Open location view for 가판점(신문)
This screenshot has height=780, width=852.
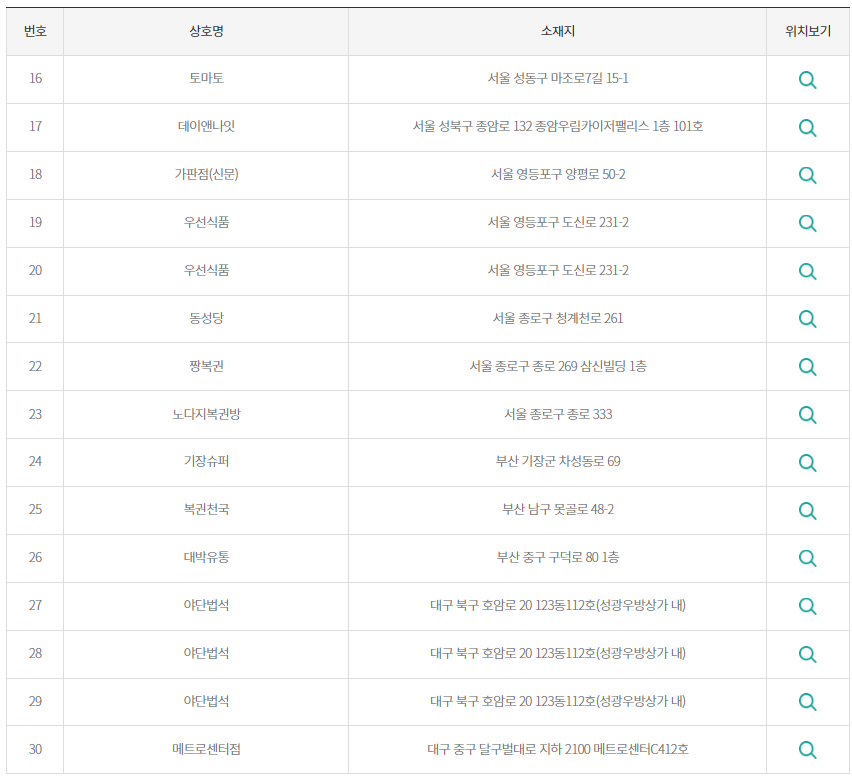click(x=807, y=176)
